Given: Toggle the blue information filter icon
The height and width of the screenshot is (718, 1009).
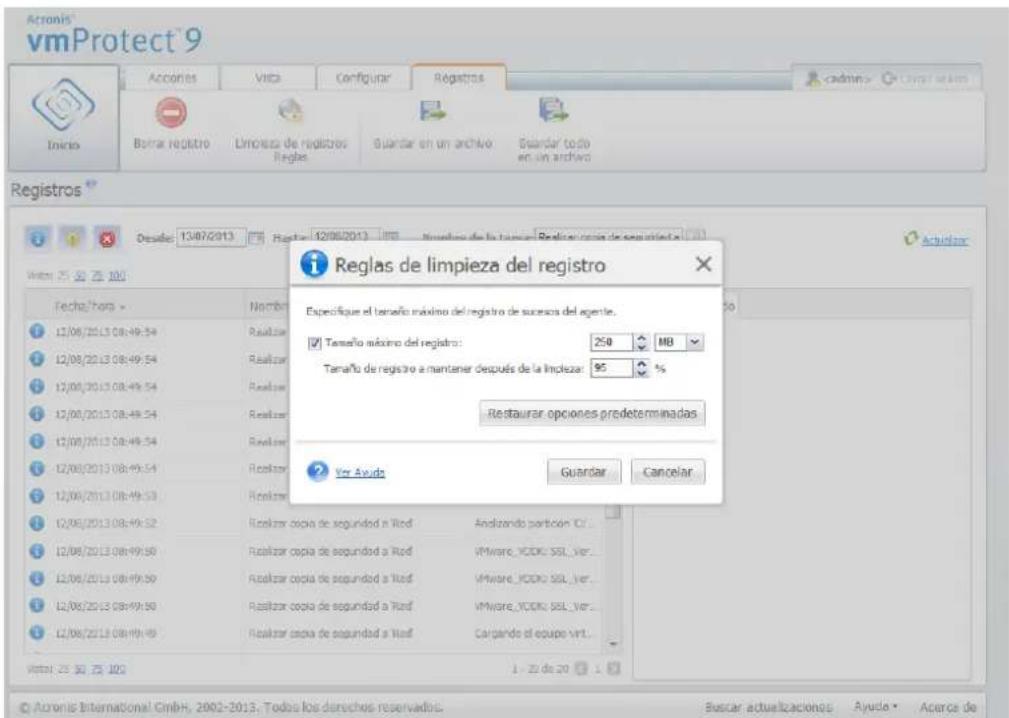Looking at the screenshot, I should (37, 239).
